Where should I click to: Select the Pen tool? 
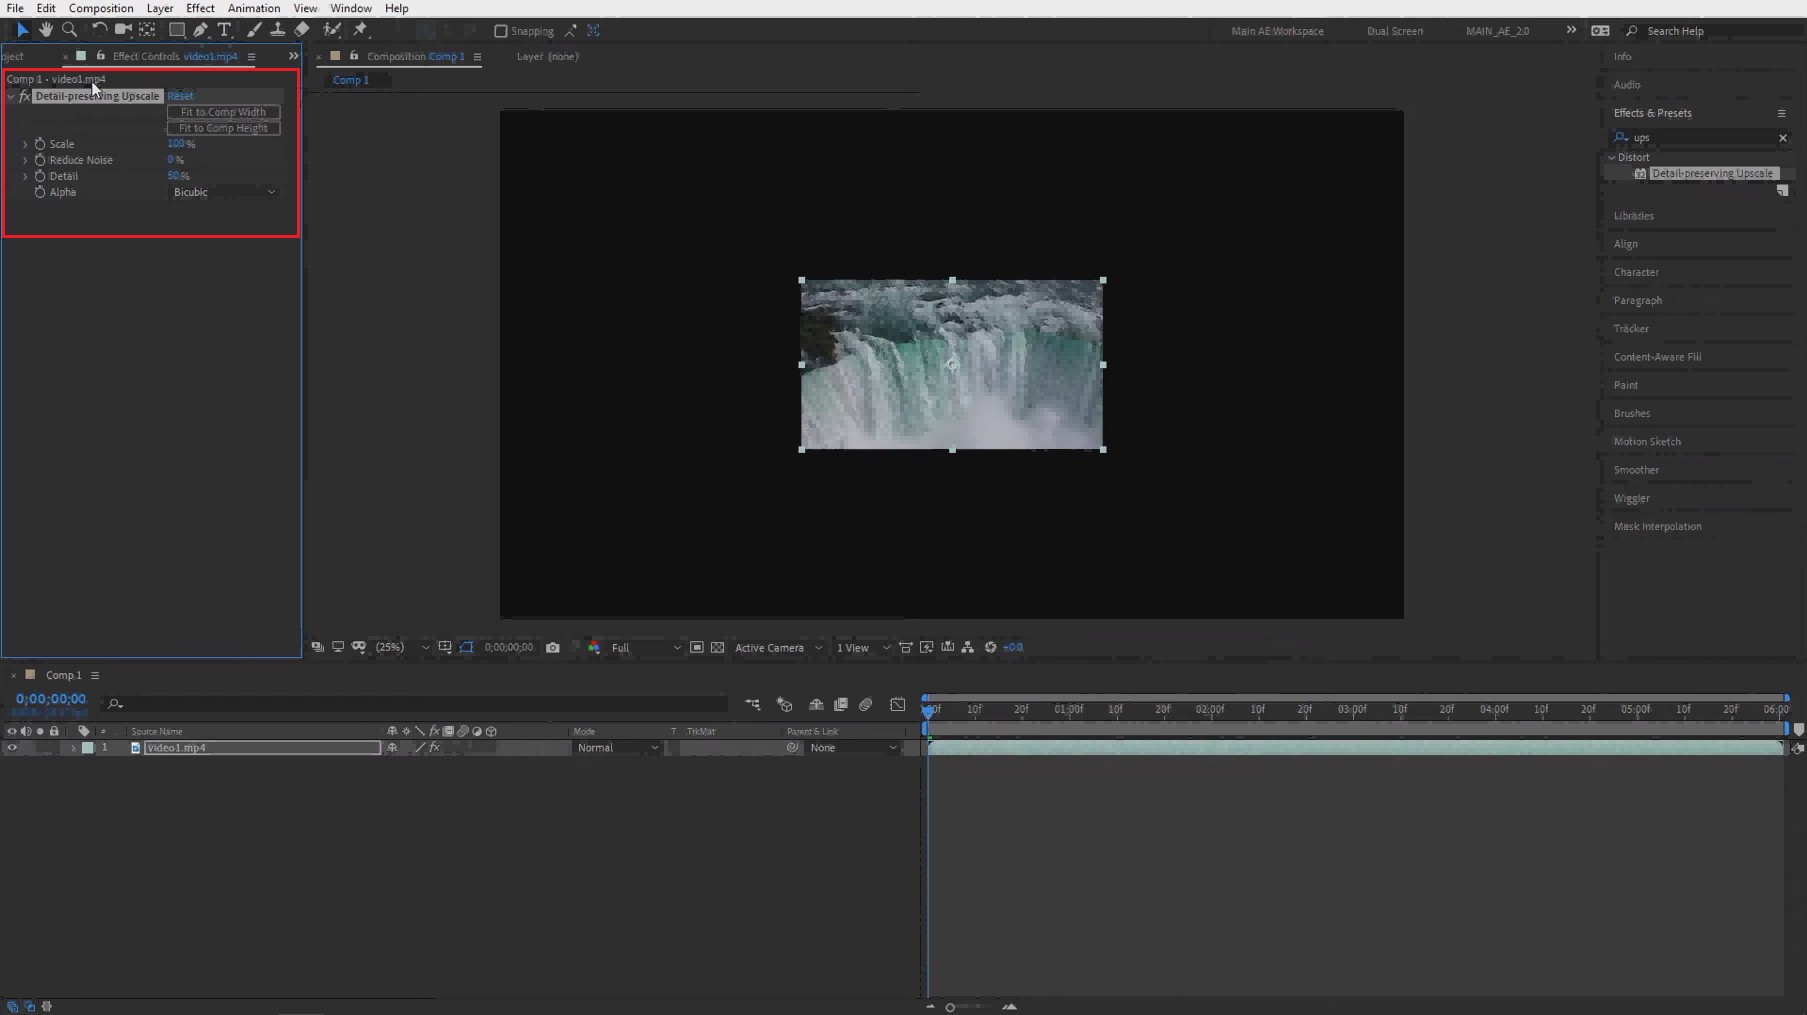(201, 30)
